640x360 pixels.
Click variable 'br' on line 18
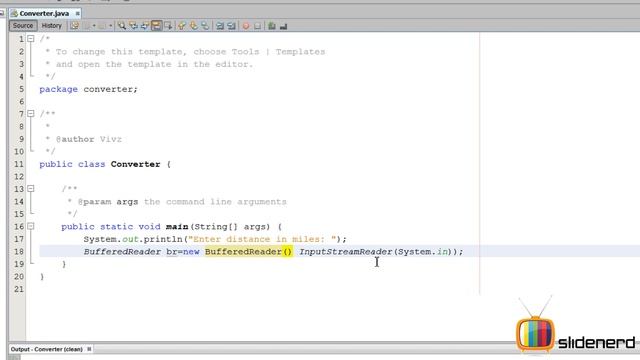(x=171, y=252)
